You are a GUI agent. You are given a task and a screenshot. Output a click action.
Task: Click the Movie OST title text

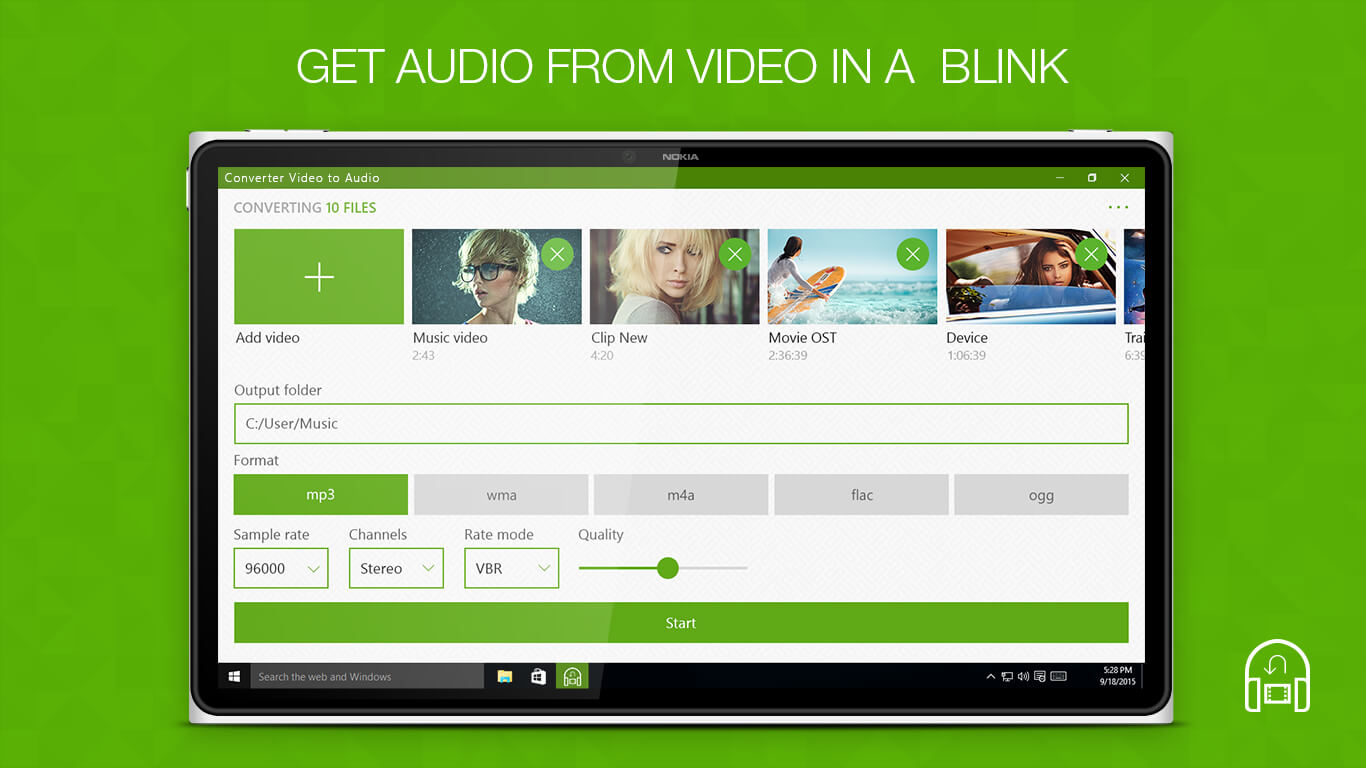803,338
